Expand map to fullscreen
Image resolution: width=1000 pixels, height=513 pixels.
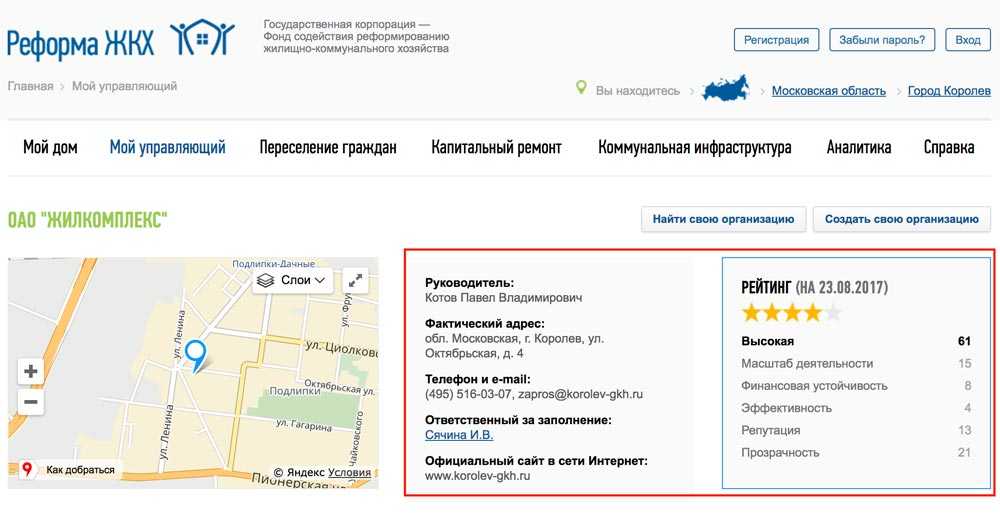(x=355, y=281)
